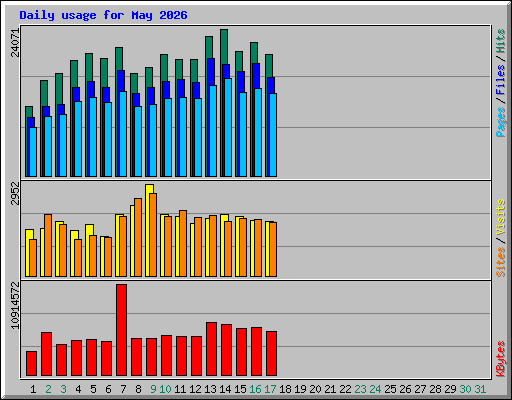Select day 18 on the x-axis

[x=285, y=389]
